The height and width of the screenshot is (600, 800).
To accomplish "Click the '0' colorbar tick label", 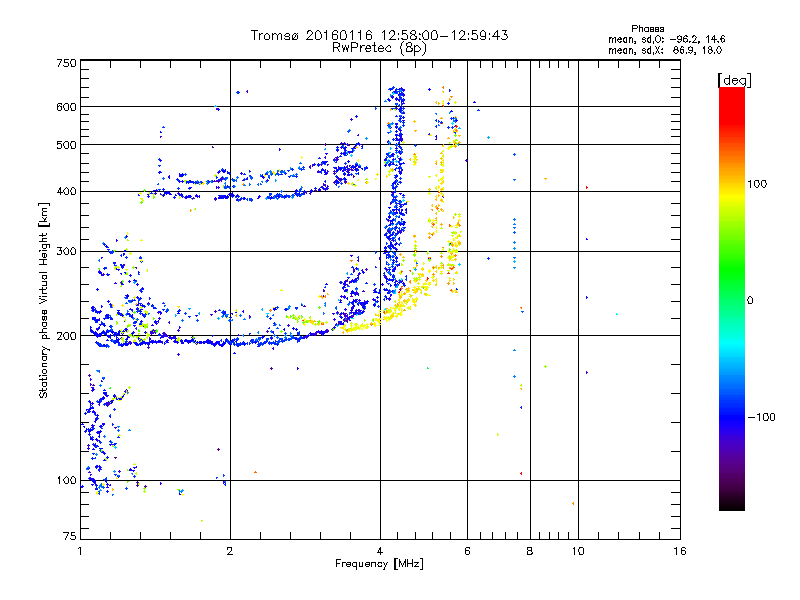I will [x=750, y=300].
